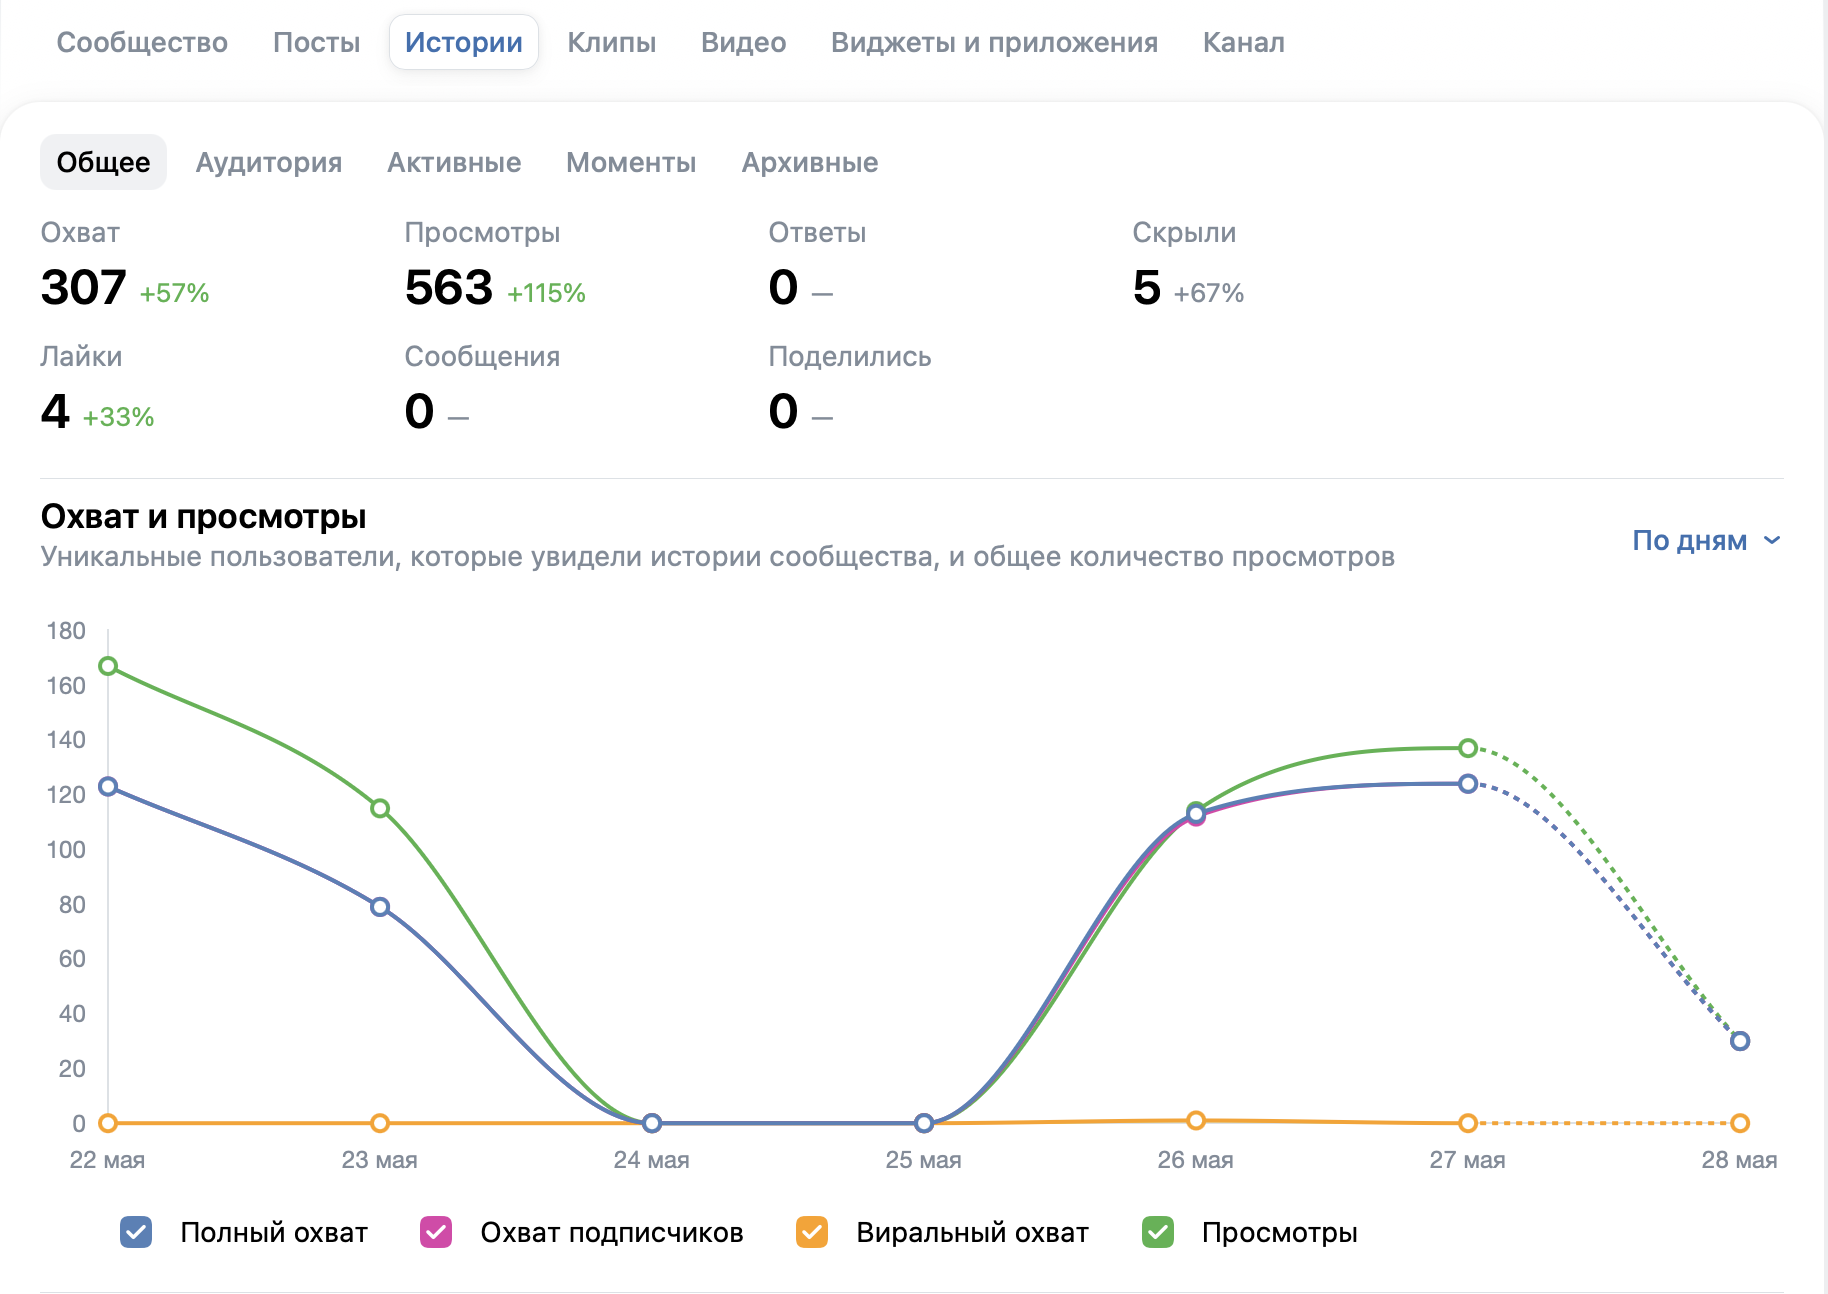This screenshot has height=1294, width=1828.
Task: Click the orange viral point on 28 мая
Action: [1740, 1123]
